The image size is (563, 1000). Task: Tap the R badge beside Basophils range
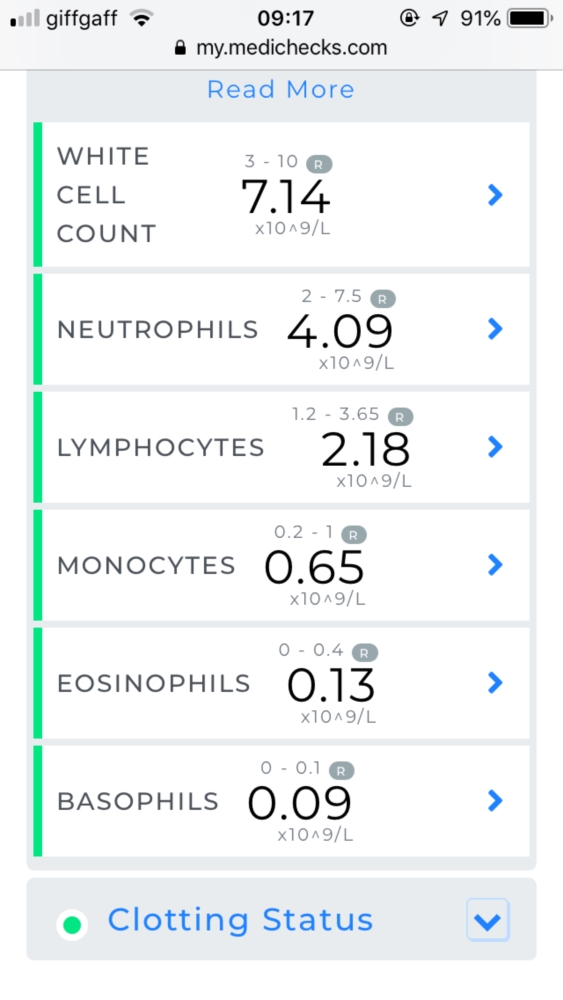(x=341, y=771)
